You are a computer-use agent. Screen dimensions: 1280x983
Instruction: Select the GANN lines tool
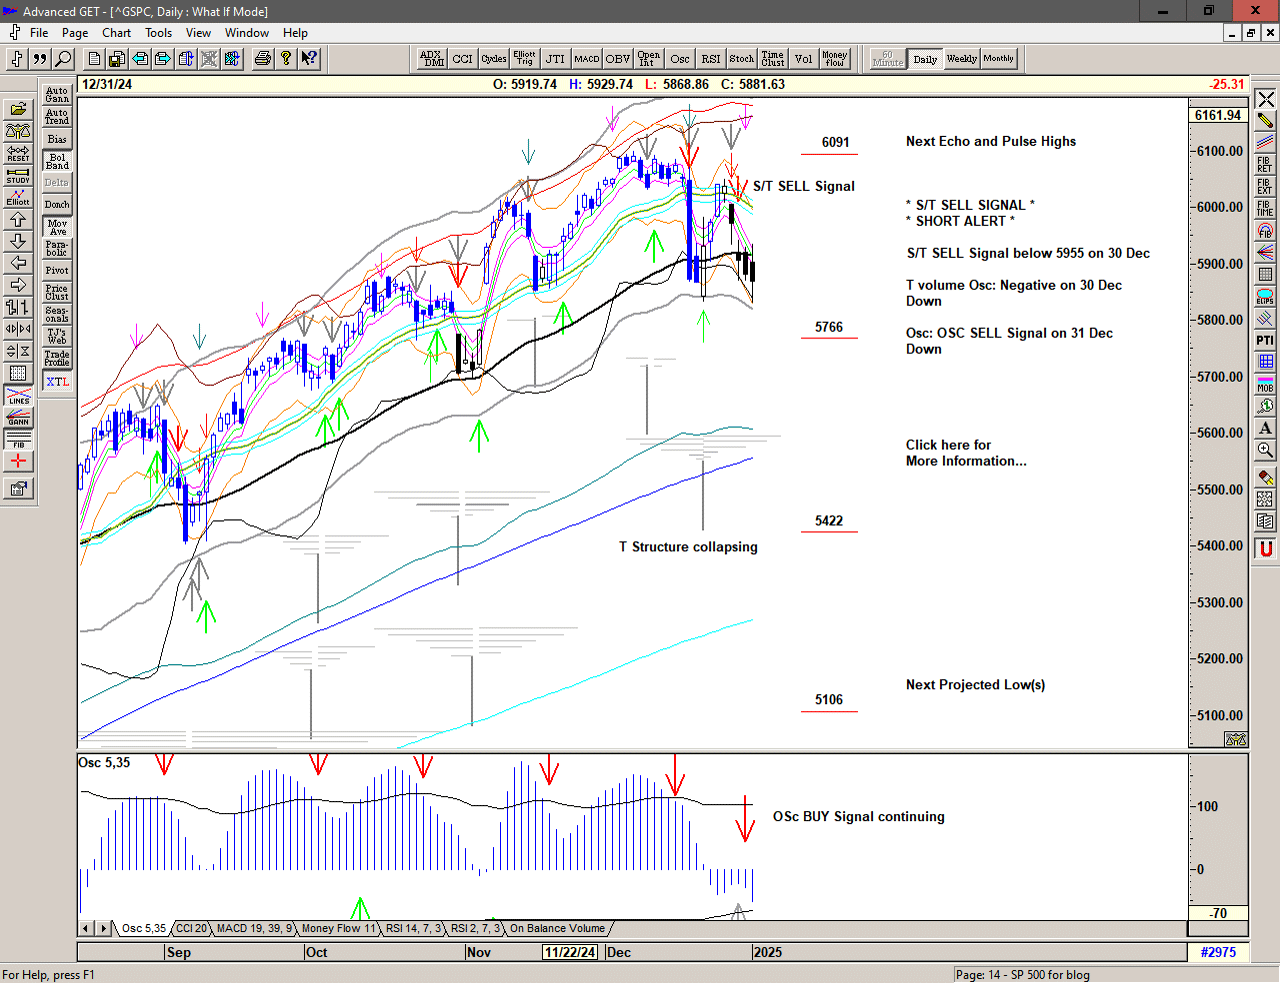point(18,418)
